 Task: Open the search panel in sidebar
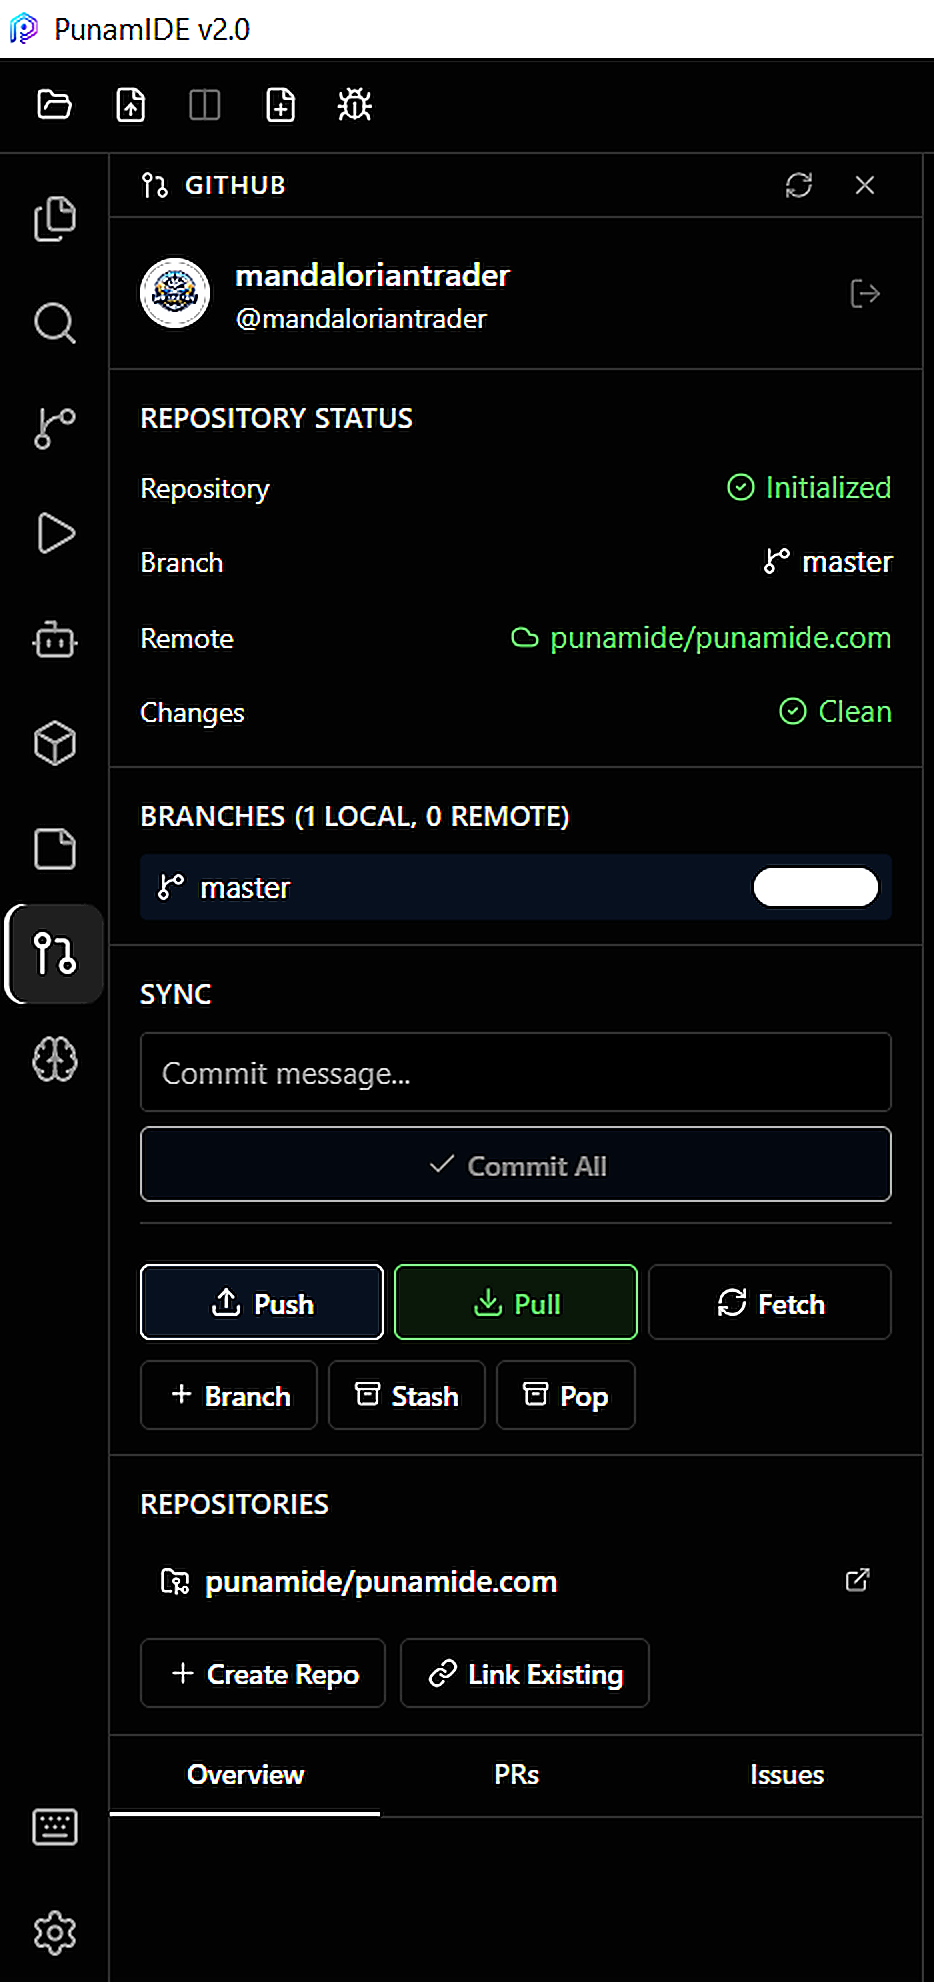(54, 323)
